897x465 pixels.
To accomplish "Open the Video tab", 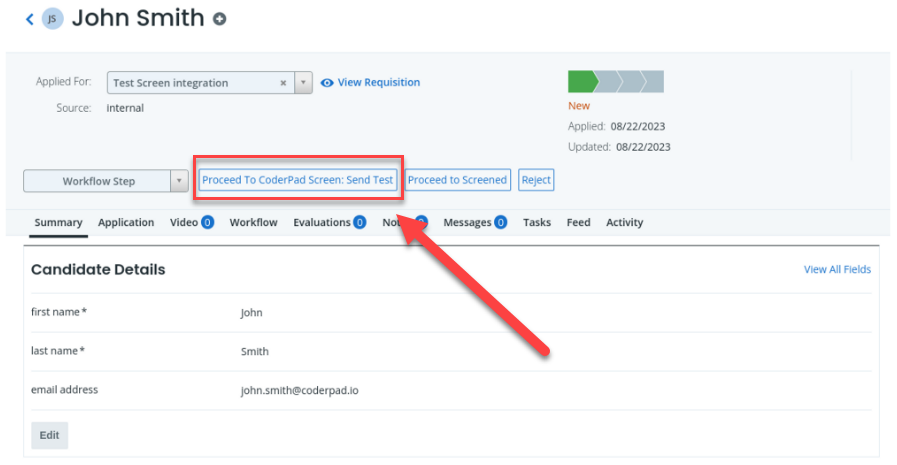I will tap(192, 222).
